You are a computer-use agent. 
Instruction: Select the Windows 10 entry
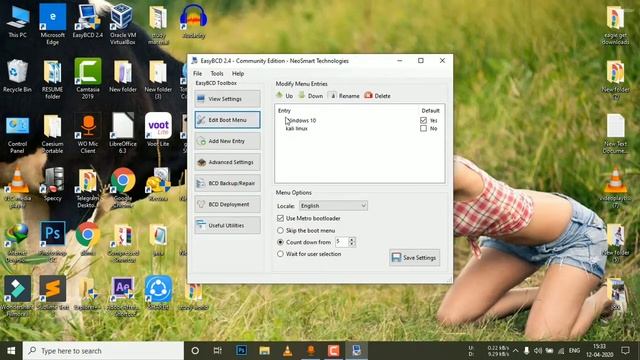click(x=301, y=120)
